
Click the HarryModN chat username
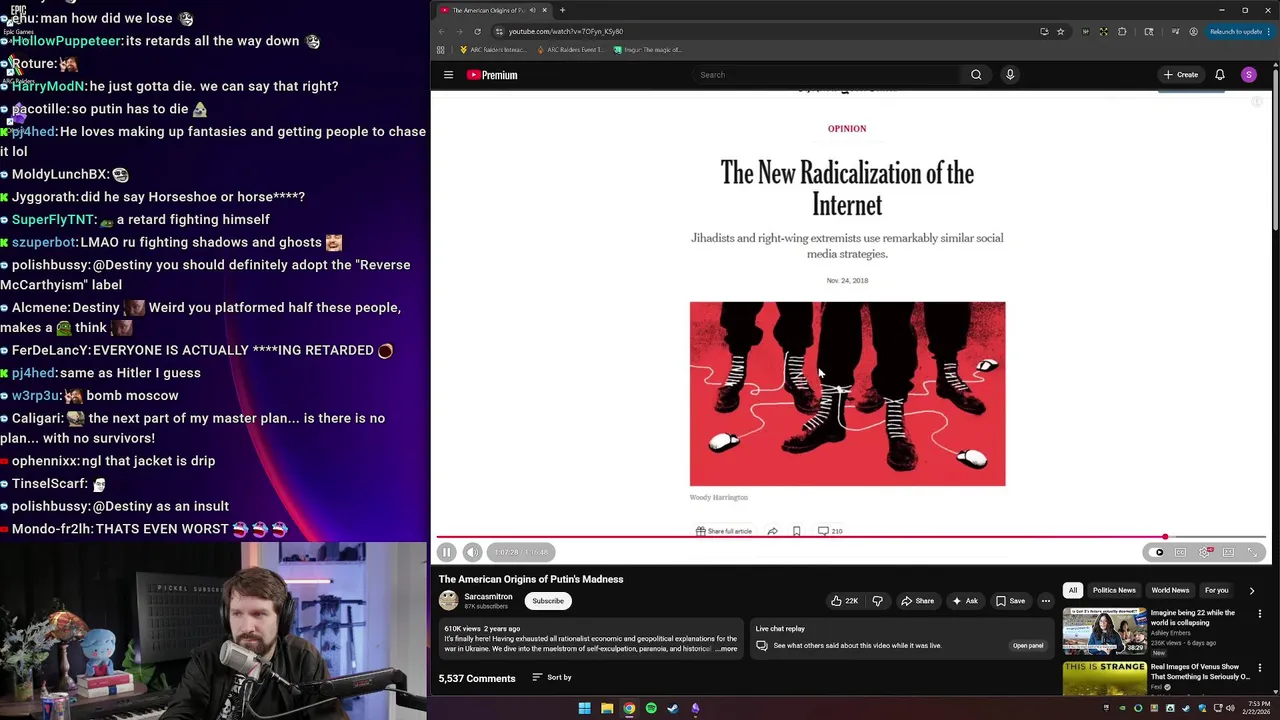pyautogui.click(x=48, y=86)
